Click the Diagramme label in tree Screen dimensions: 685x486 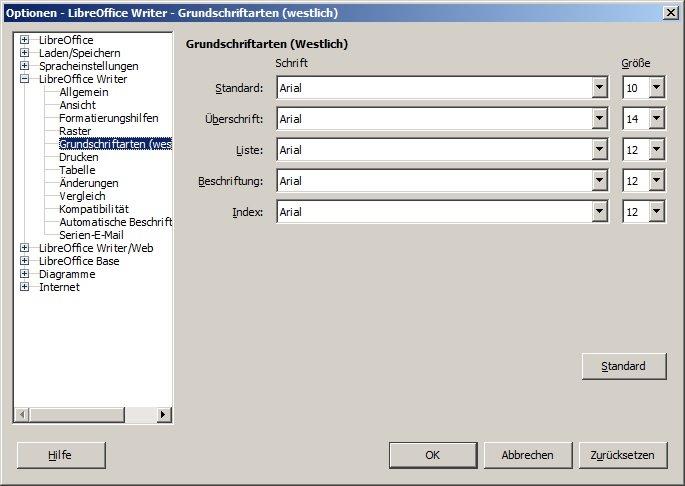67,274
